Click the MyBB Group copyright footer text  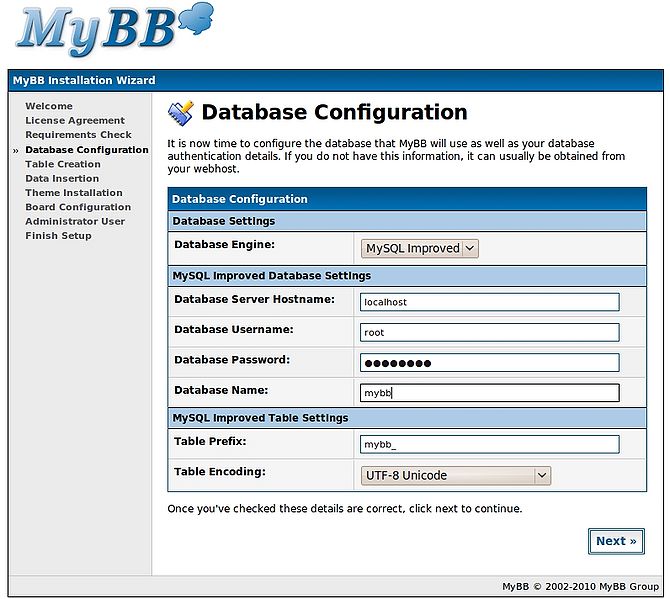(x=580, y=587)
